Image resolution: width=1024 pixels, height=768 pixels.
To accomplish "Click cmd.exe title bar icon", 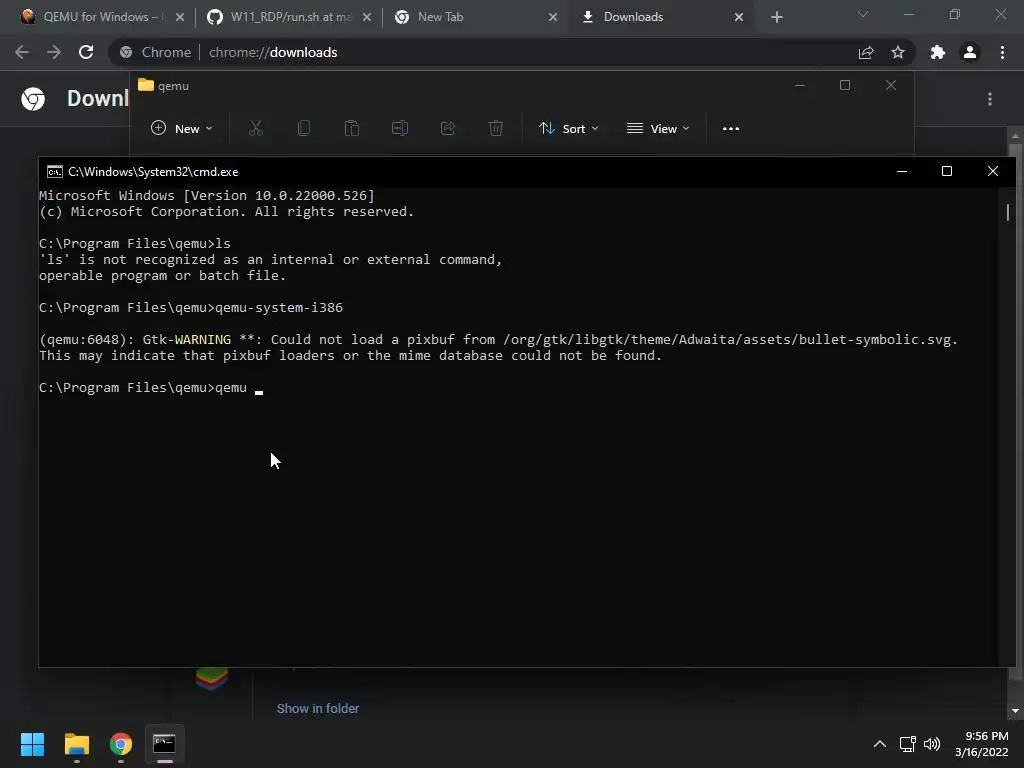I will [x=55, y=172].
